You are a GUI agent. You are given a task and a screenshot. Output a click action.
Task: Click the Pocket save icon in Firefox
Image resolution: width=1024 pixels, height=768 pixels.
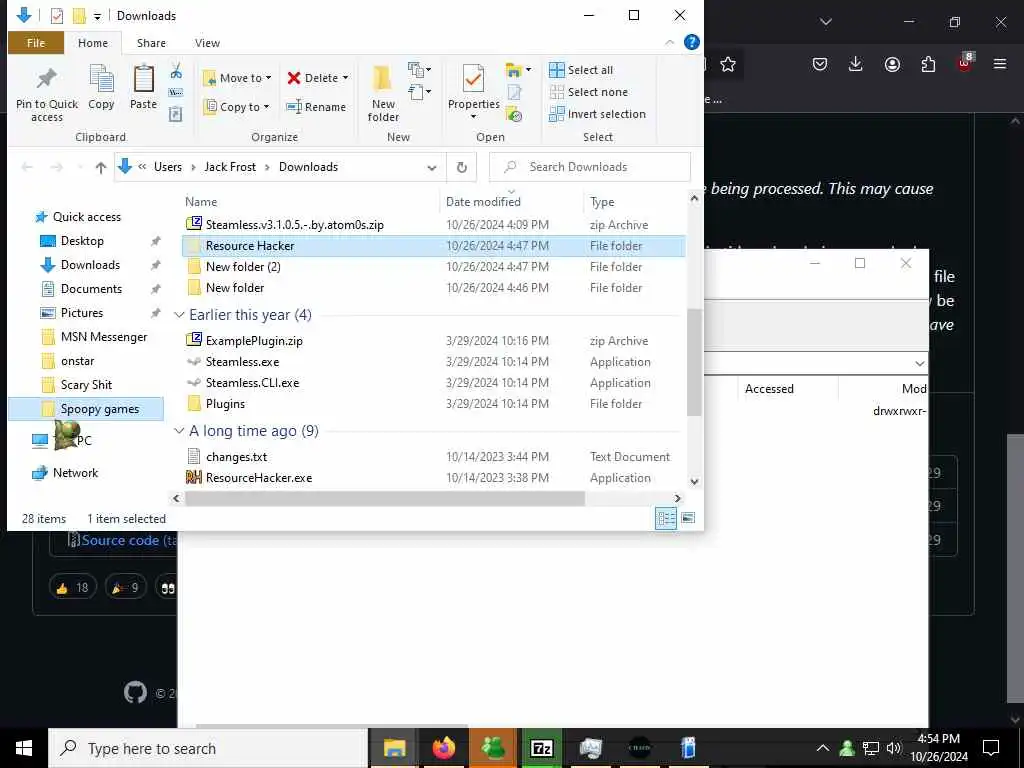click(x=820, y=64)
